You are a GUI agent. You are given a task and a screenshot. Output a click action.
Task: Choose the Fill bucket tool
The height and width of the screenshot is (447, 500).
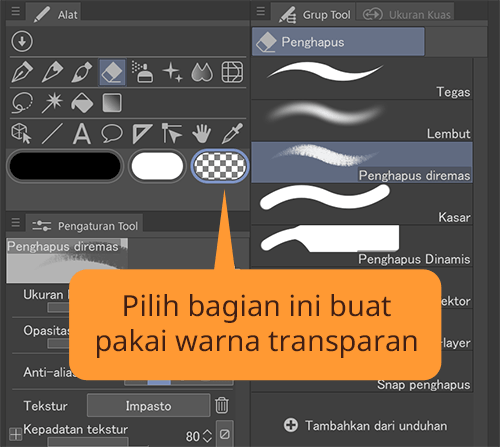point(82,103)
